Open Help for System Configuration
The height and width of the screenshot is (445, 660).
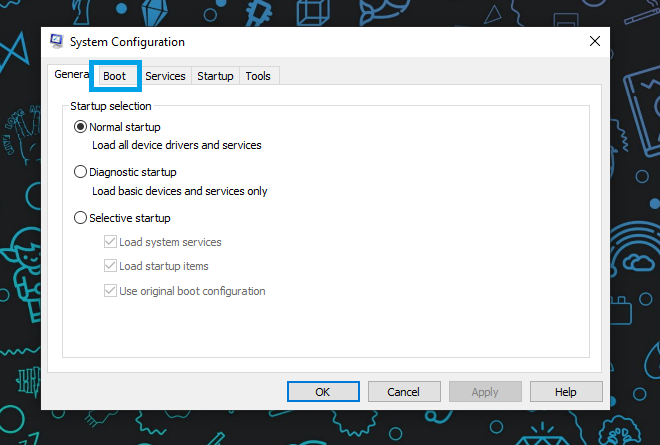pyautogui.click(x=566, y=392)
